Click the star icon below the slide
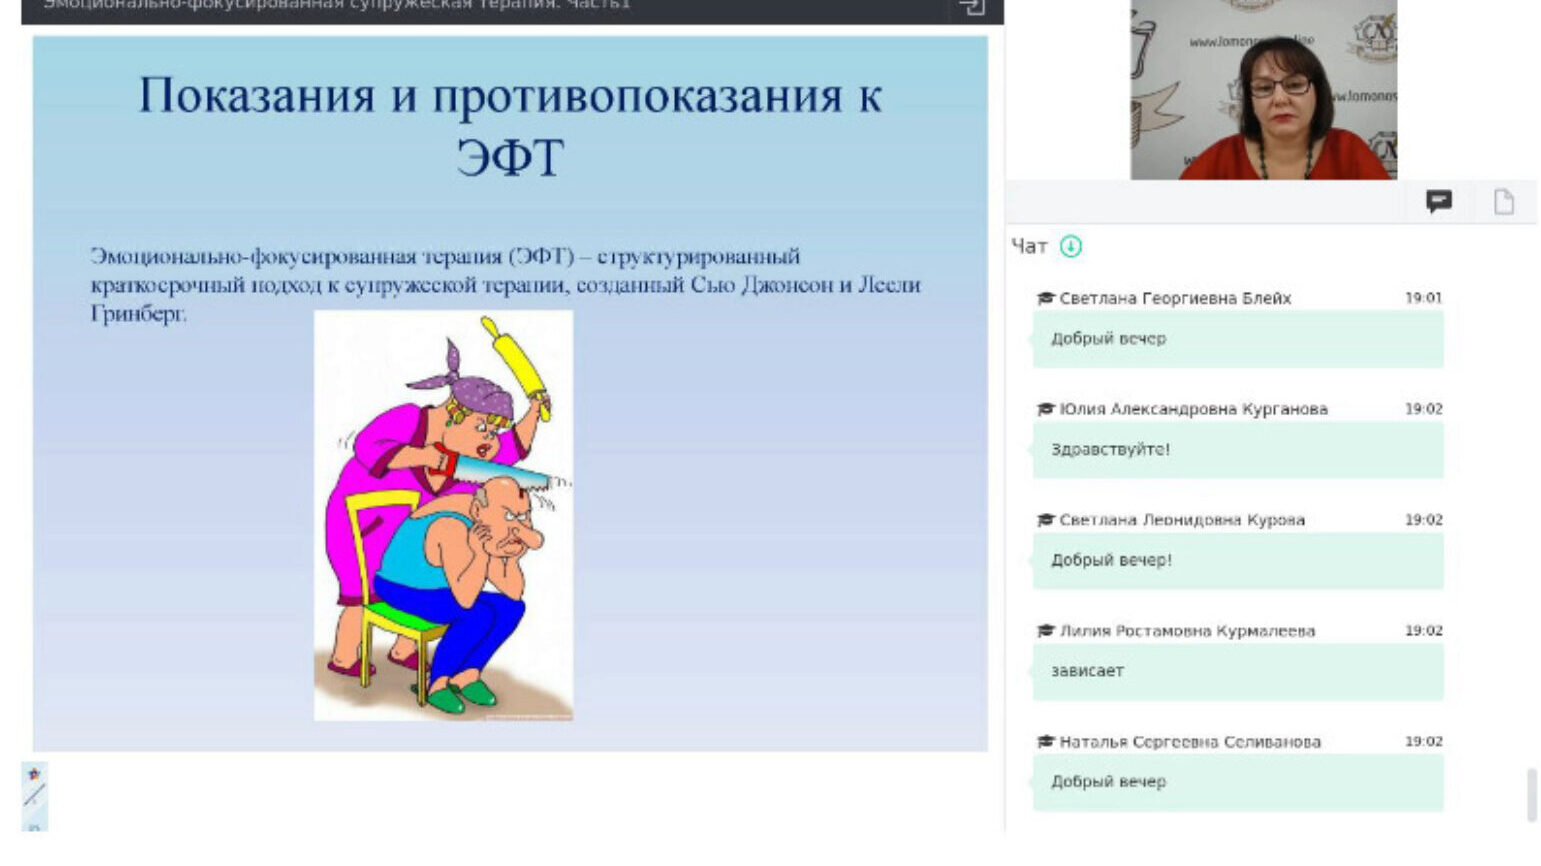 (x=34, y=774)
